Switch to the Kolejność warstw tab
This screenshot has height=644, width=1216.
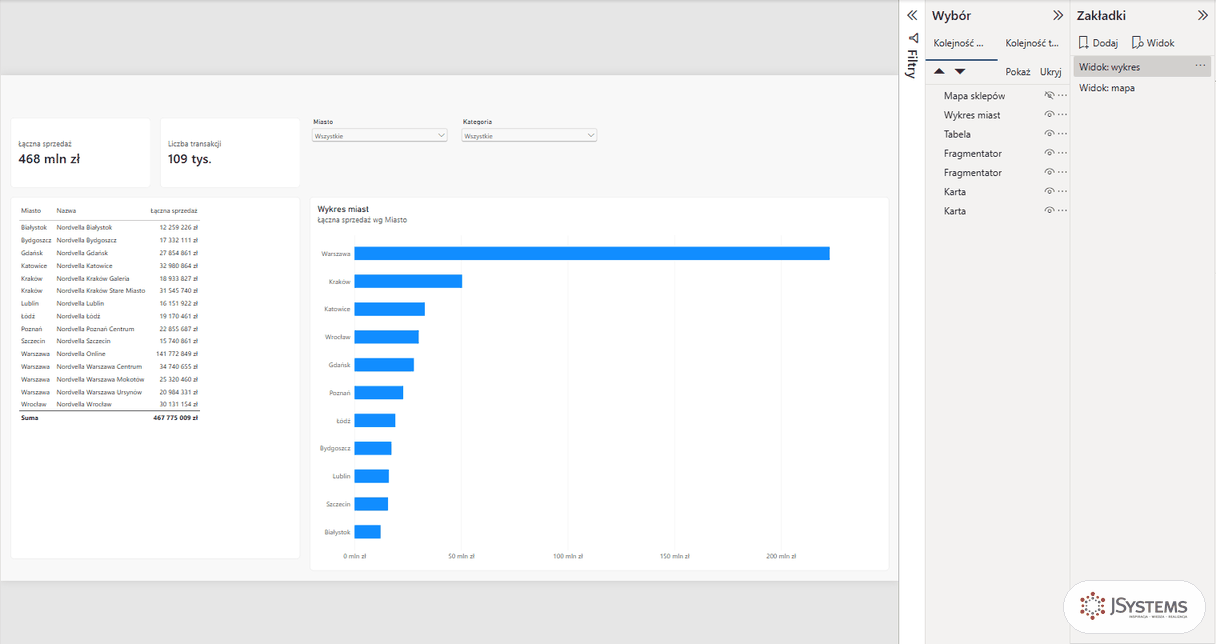coord(959,43)
